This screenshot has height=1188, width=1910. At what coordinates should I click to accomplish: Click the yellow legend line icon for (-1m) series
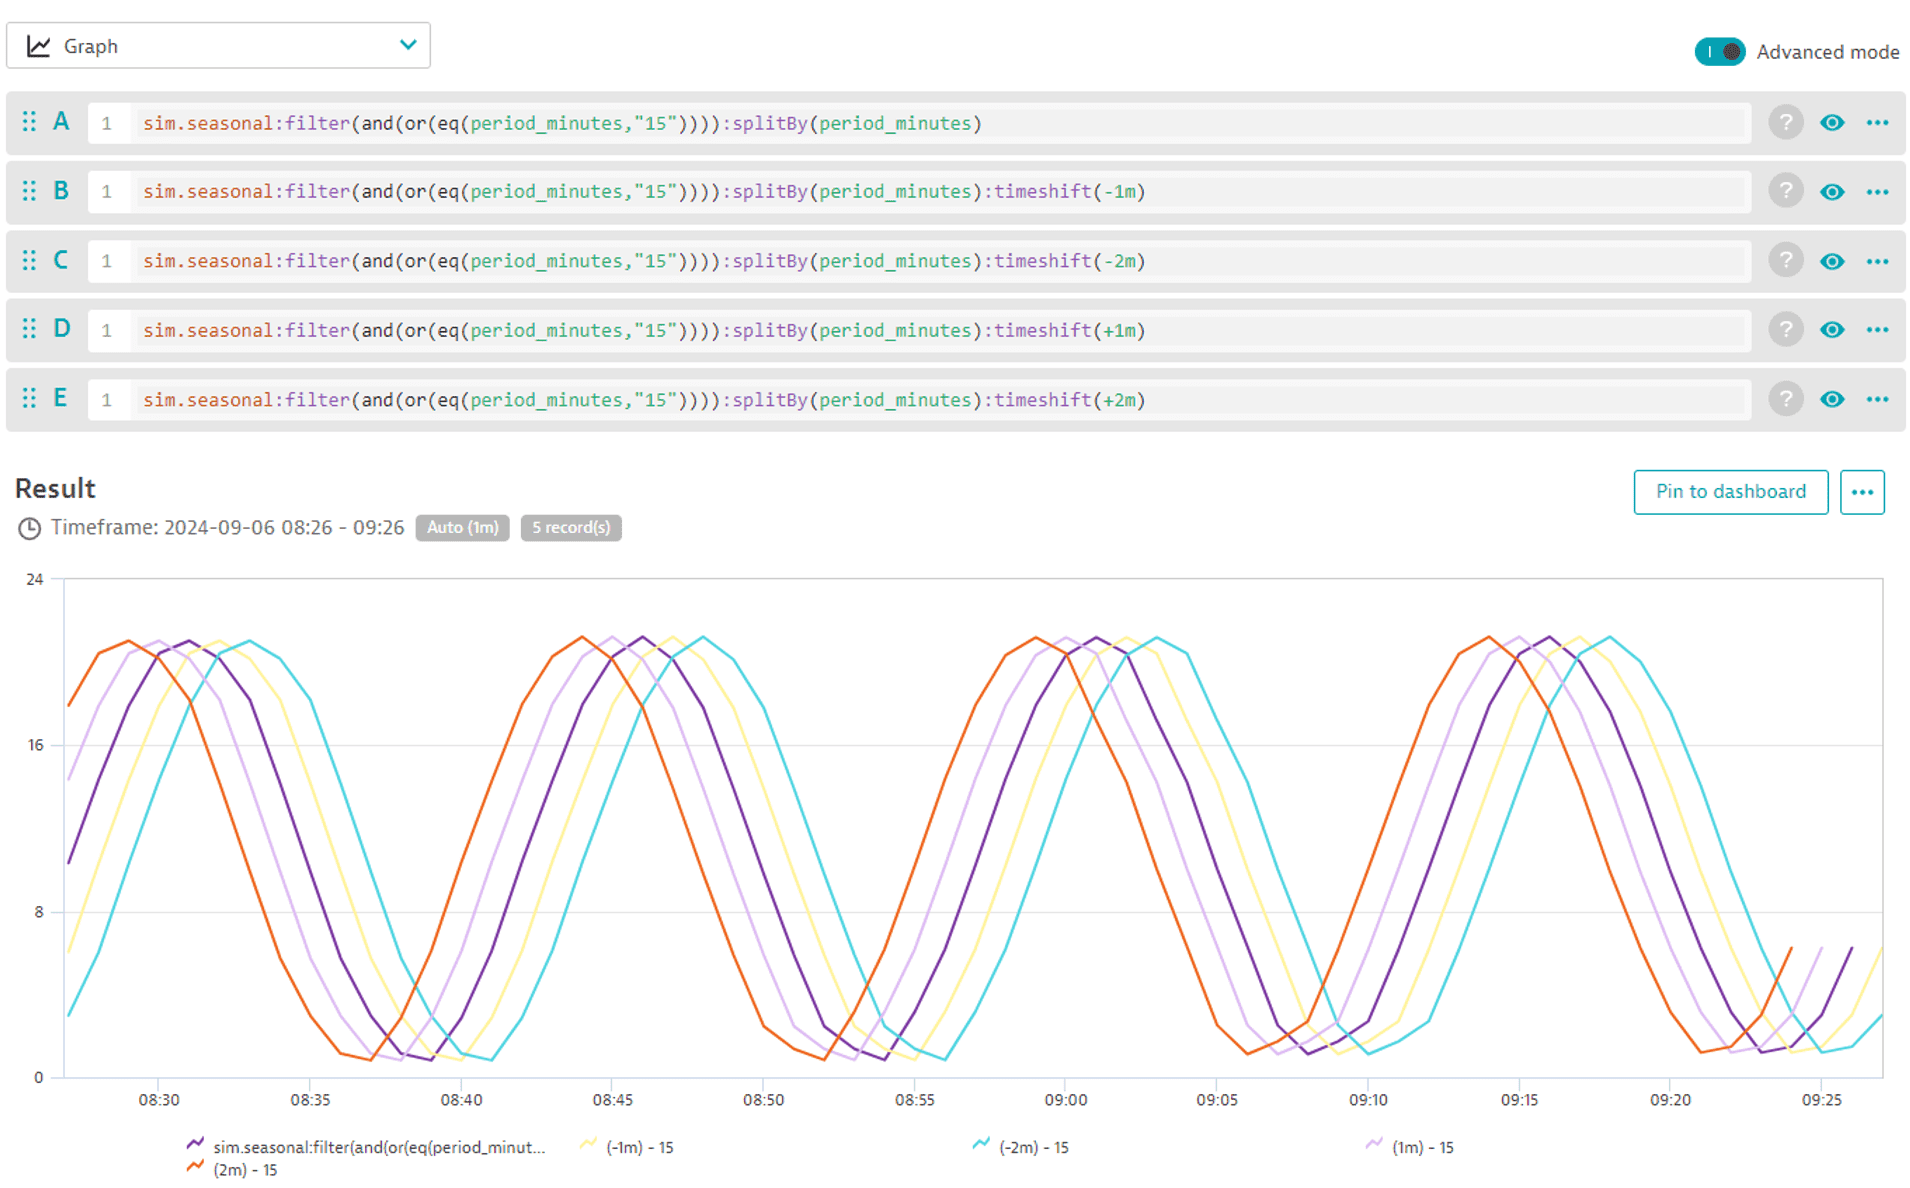(586, 1147)
